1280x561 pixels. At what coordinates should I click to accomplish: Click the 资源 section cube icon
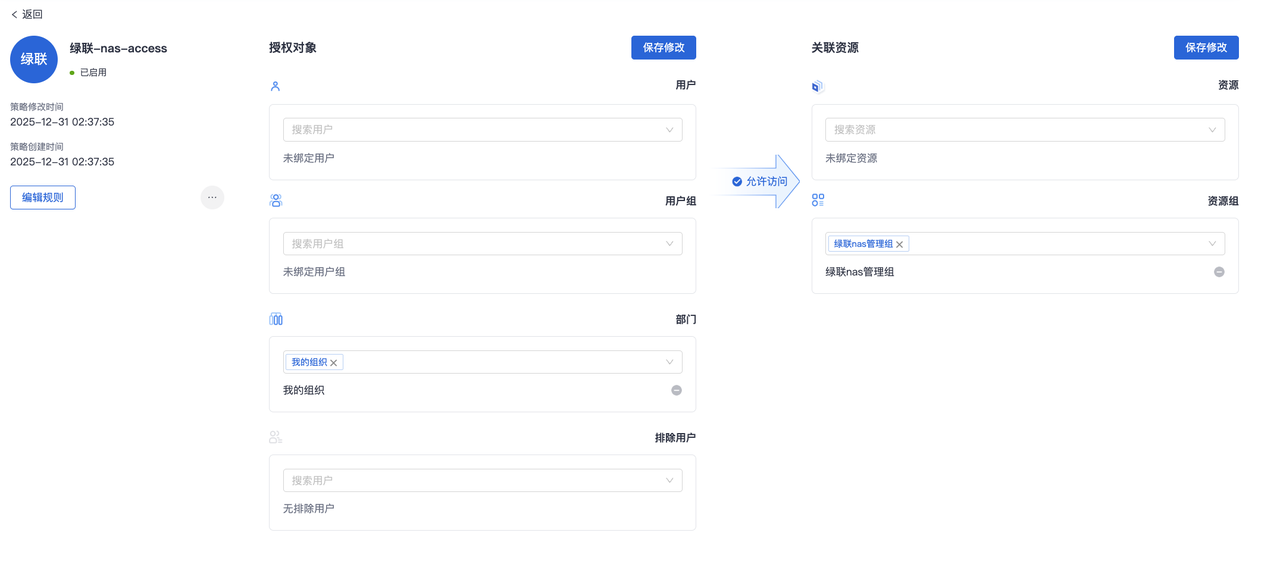pyautogui.click(x=817, y=87)
